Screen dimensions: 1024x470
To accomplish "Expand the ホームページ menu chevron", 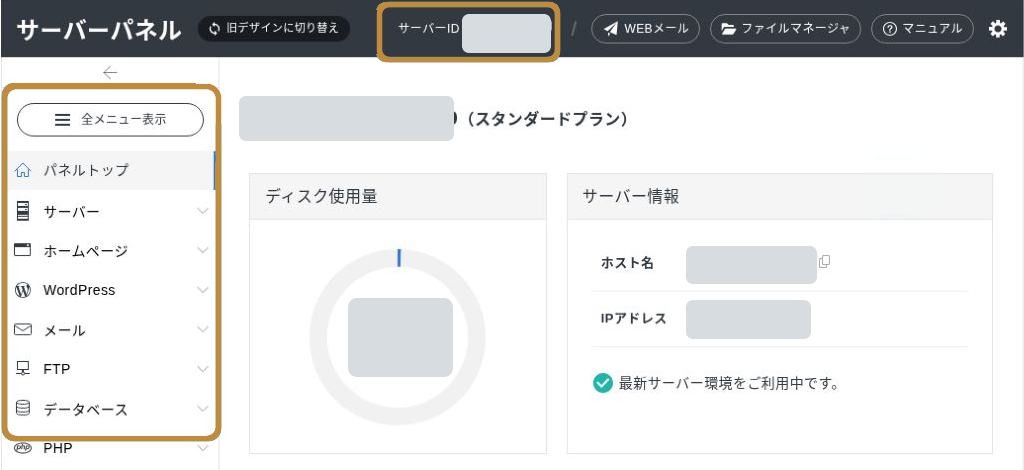I will point(202,250).
